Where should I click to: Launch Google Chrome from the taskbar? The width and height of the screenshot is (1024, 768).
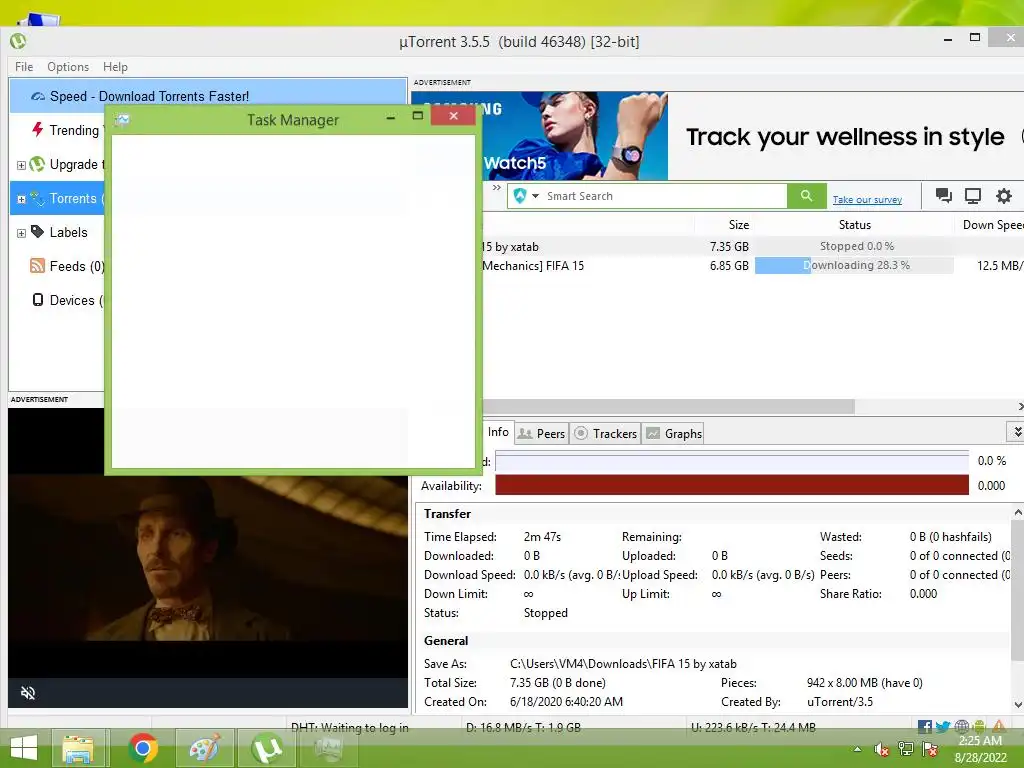pyautogui.click(x=143, y=748)
